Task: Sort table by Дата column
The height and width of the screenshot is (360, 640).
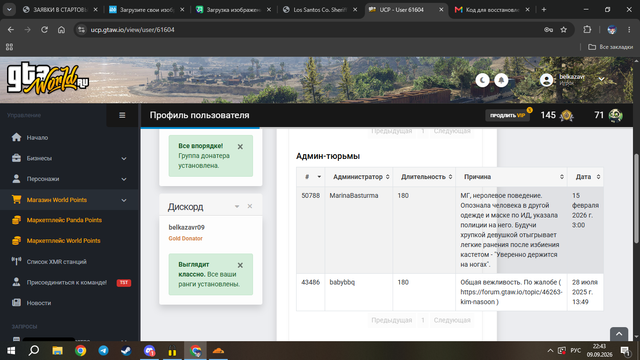Action: point(585,177)
